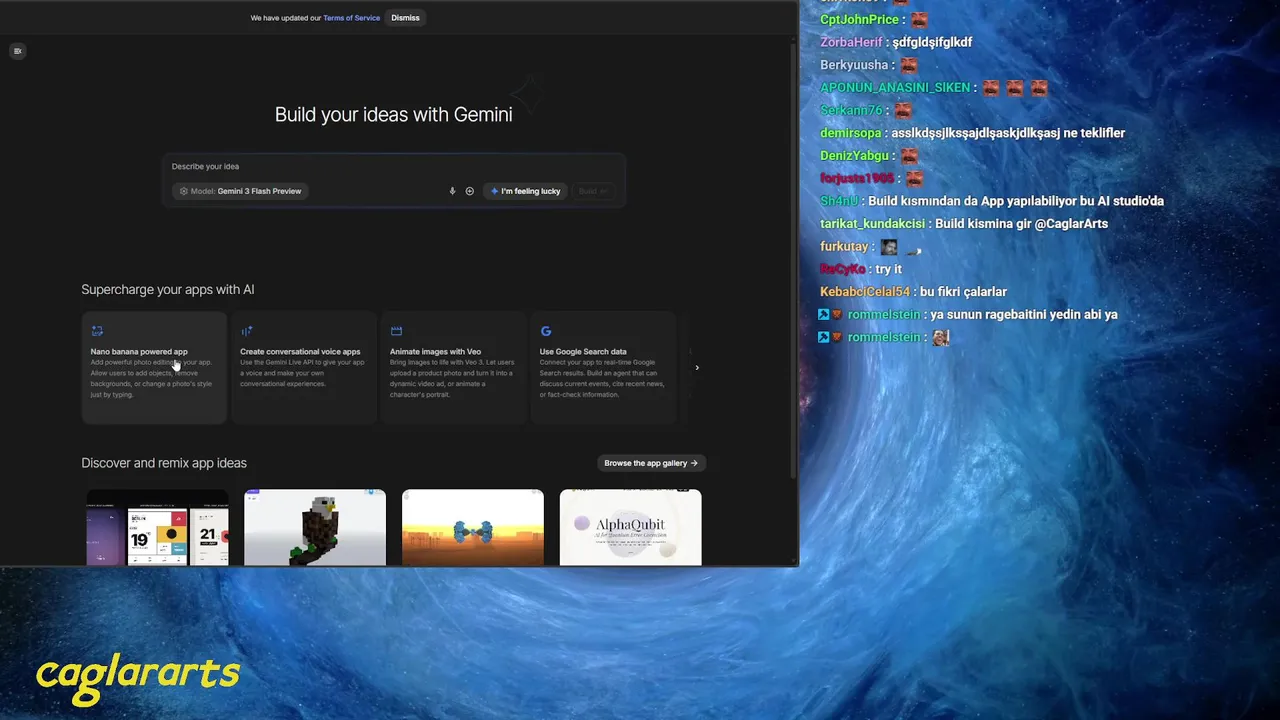Click the Nano banana card icon

tap(97, 331)
